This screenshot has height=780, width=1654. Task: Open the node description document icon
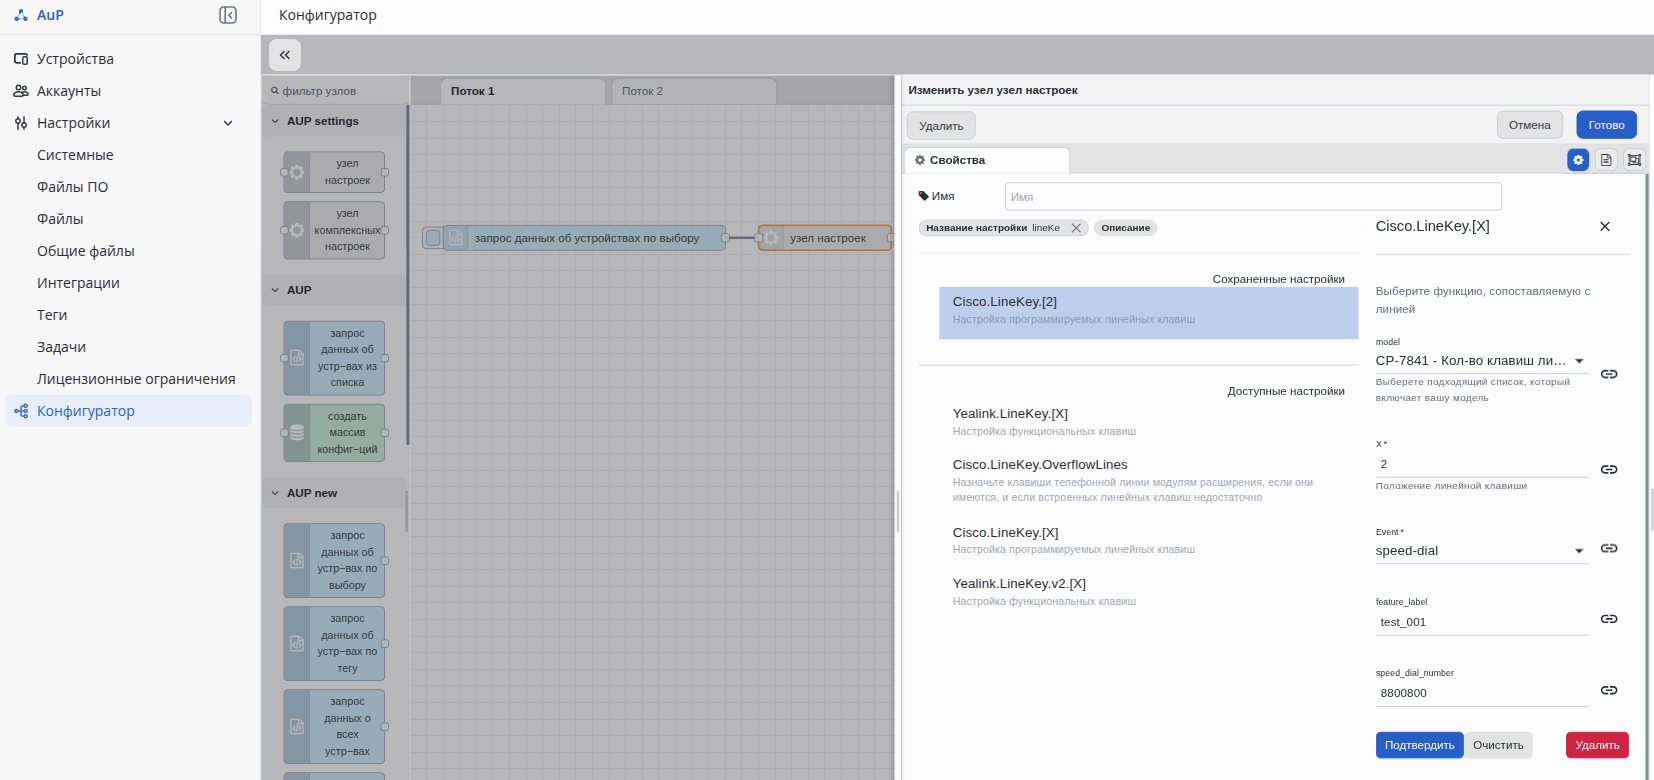pyautogui.click(x=1606, y=160)
